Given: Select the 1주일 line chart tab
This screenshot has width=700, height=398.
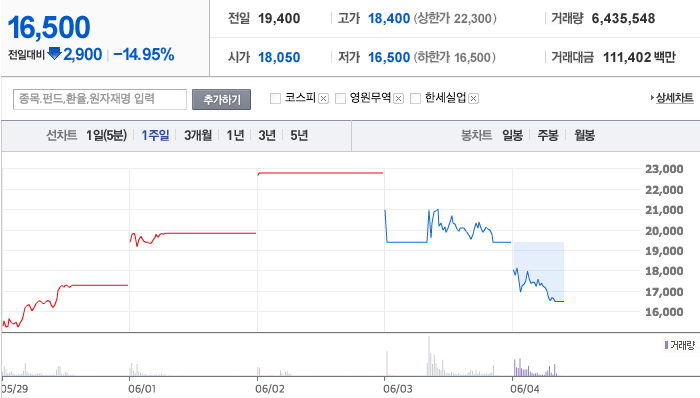Looking at the screenshot, I should (155, 135).
